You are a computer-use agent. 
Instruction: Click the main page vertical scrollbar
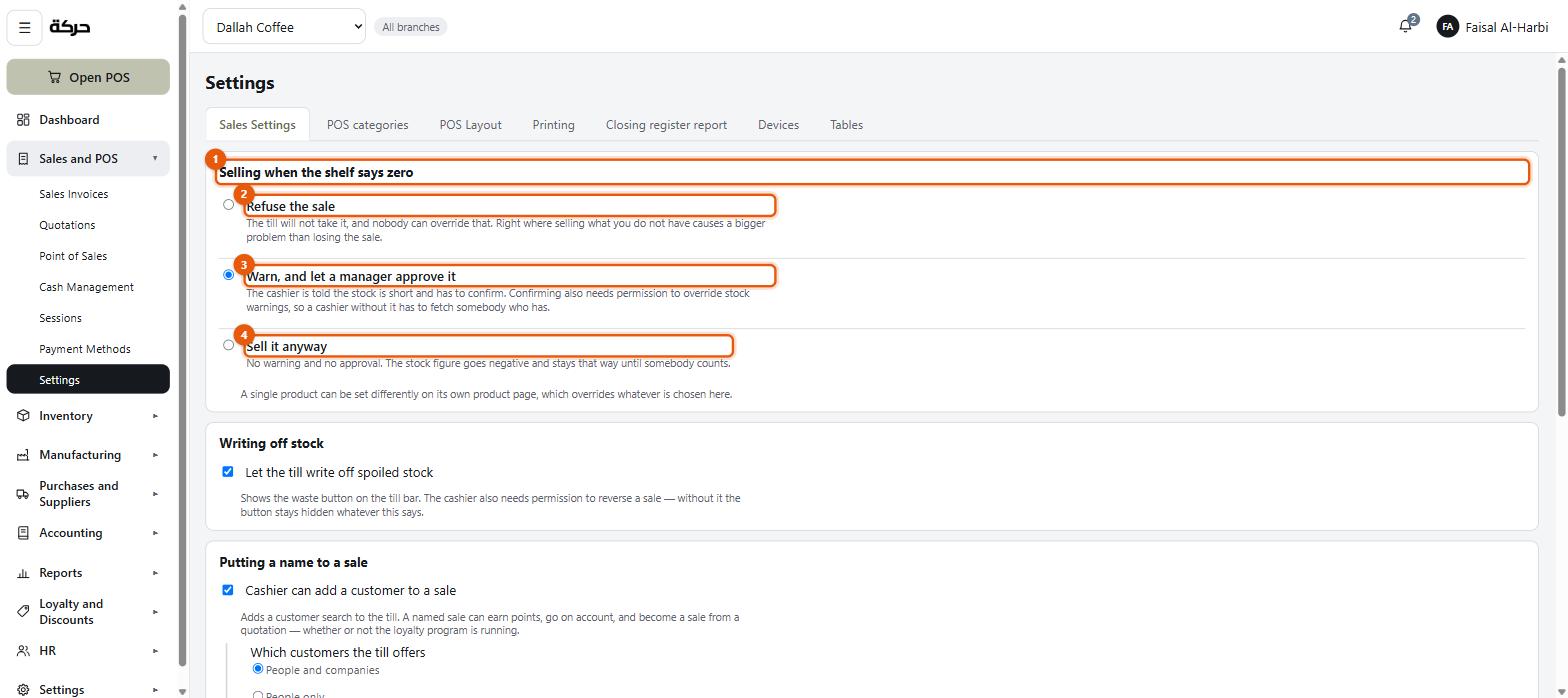pyautogui.click(x=1562, y=240)
